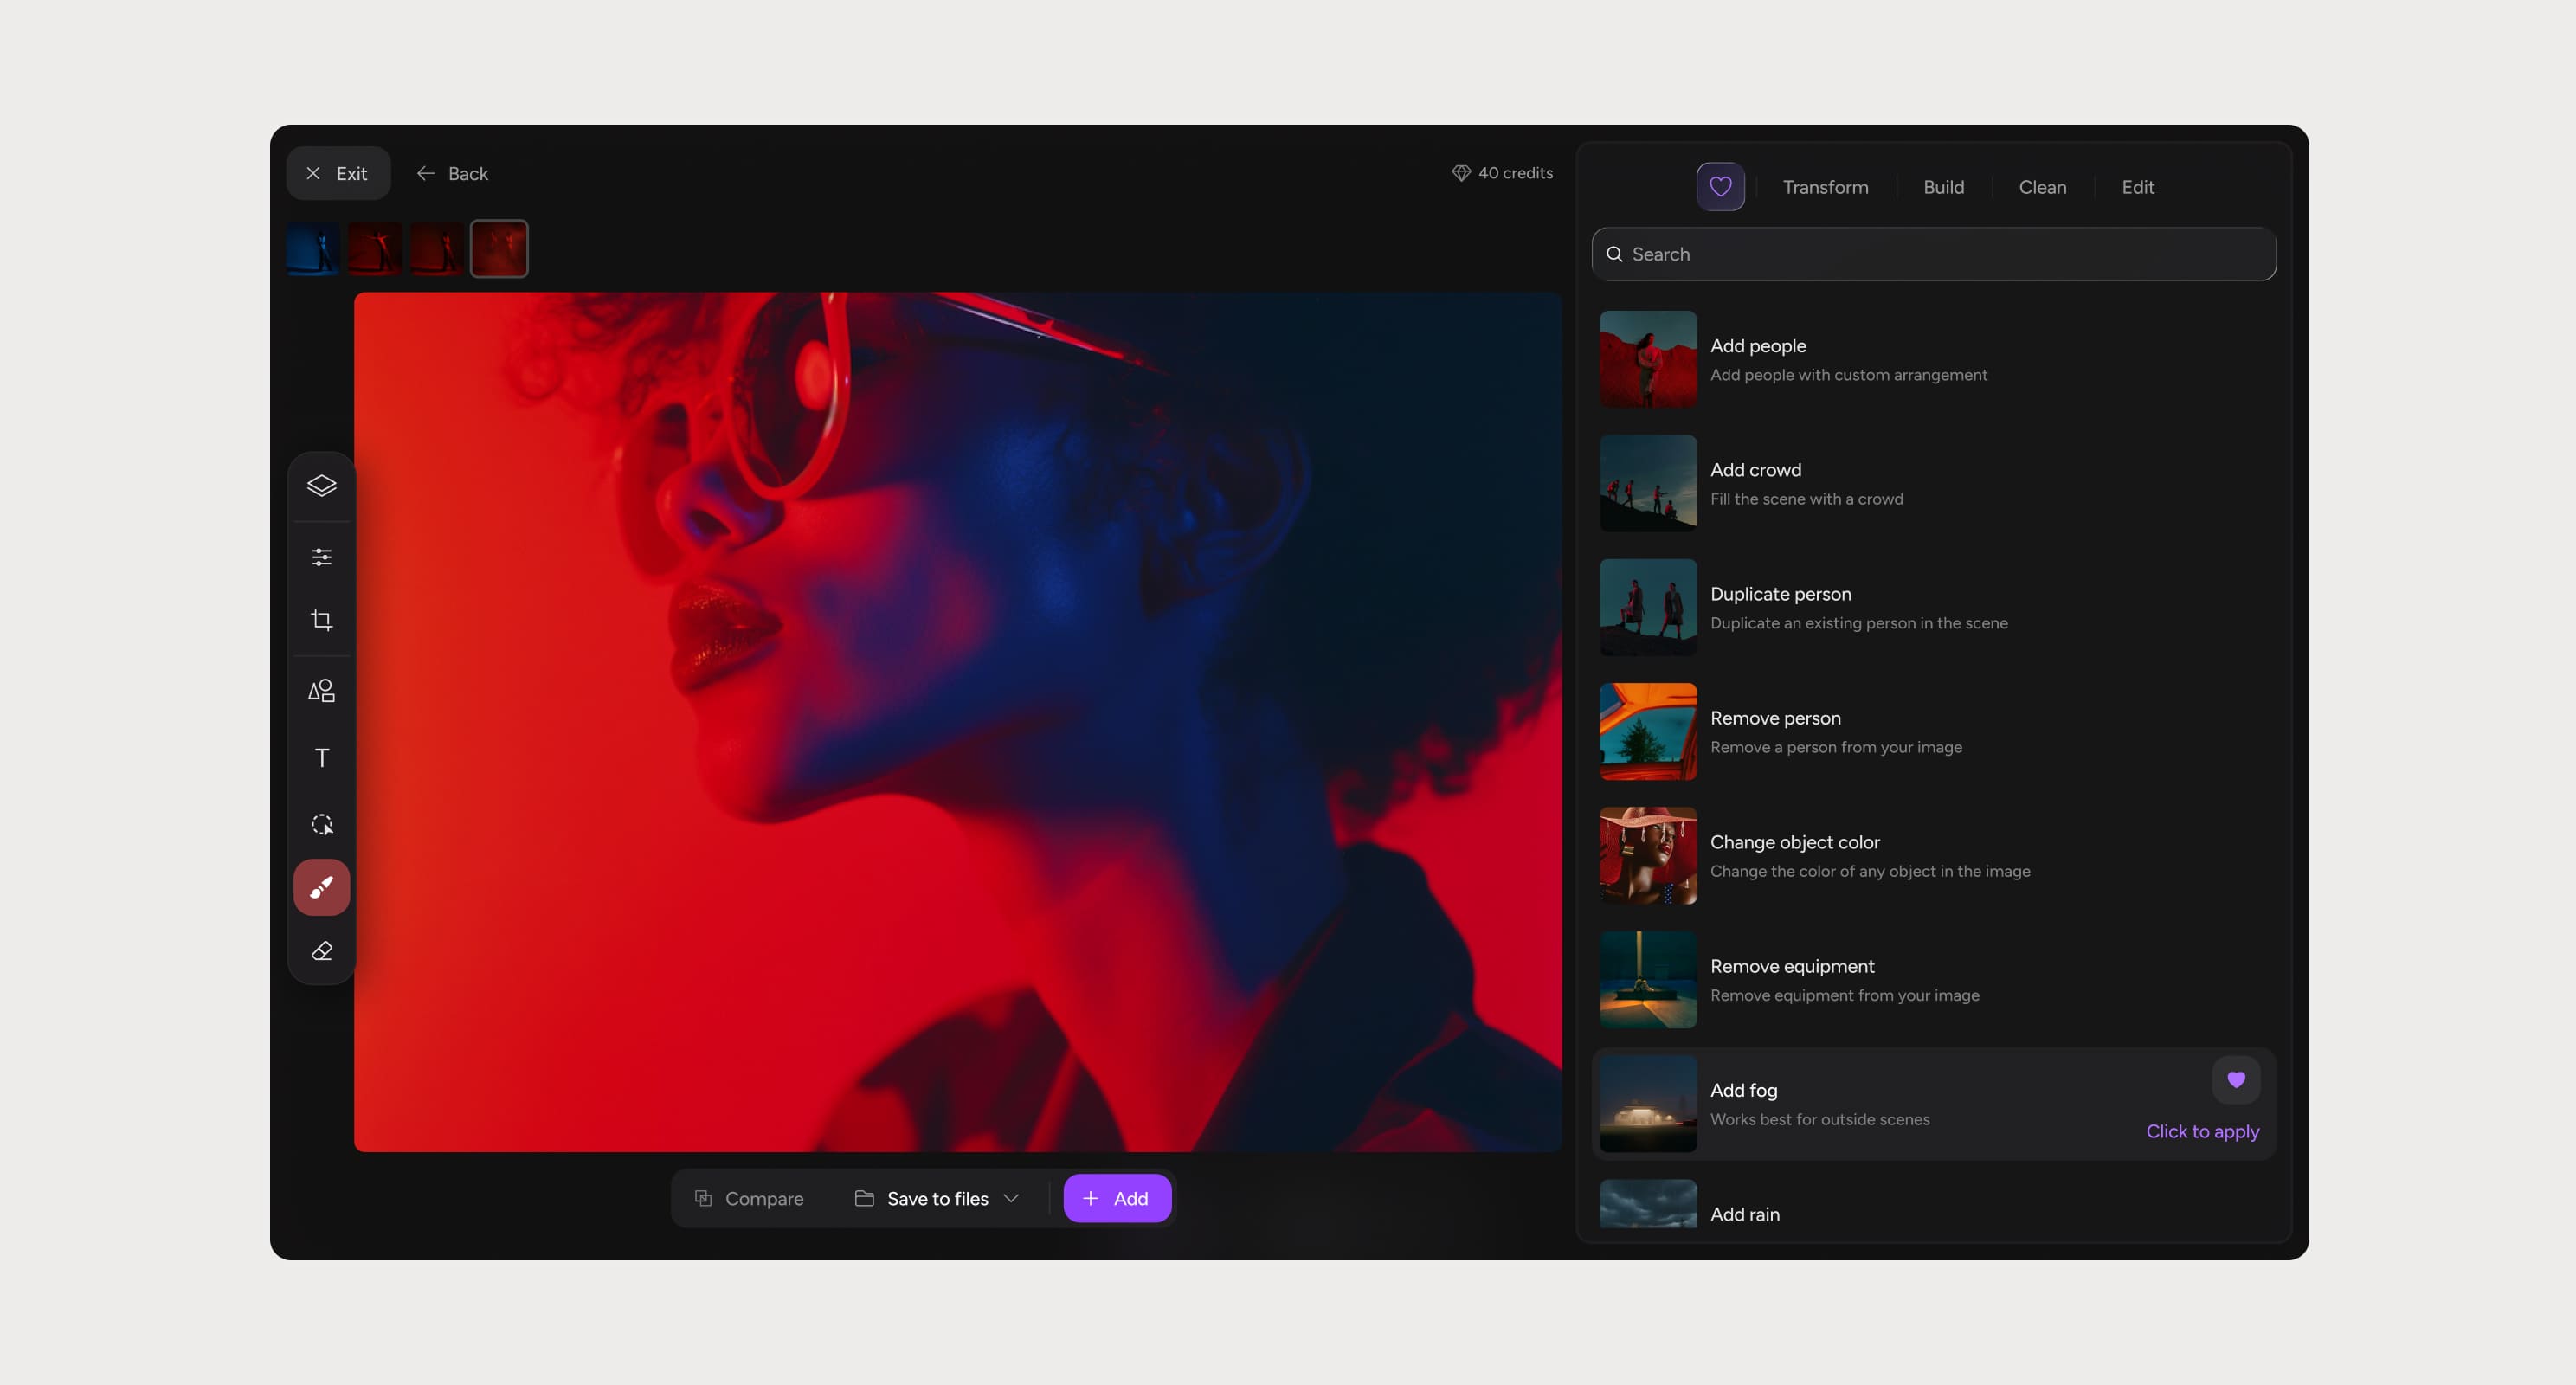
Task: Toggle the Compare view
Action: pos(749,1198)
